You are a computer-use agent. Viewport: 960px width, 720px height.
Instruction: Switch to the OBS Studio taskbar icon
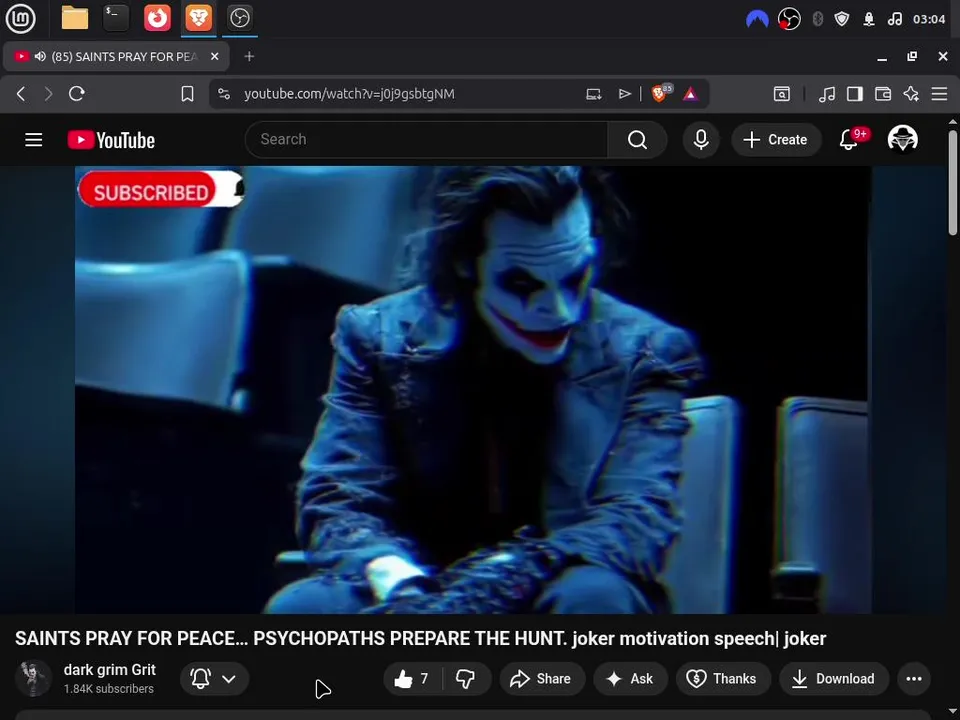pyautogui.click(x=239, y=18)
